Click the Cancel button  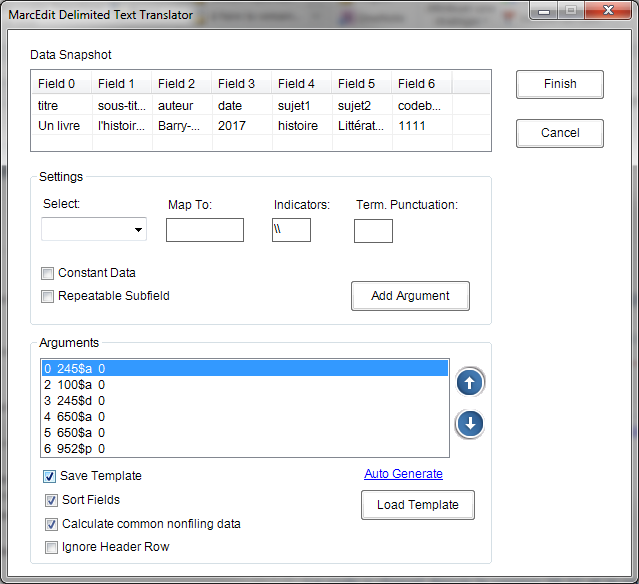click(x=560, y=133)
